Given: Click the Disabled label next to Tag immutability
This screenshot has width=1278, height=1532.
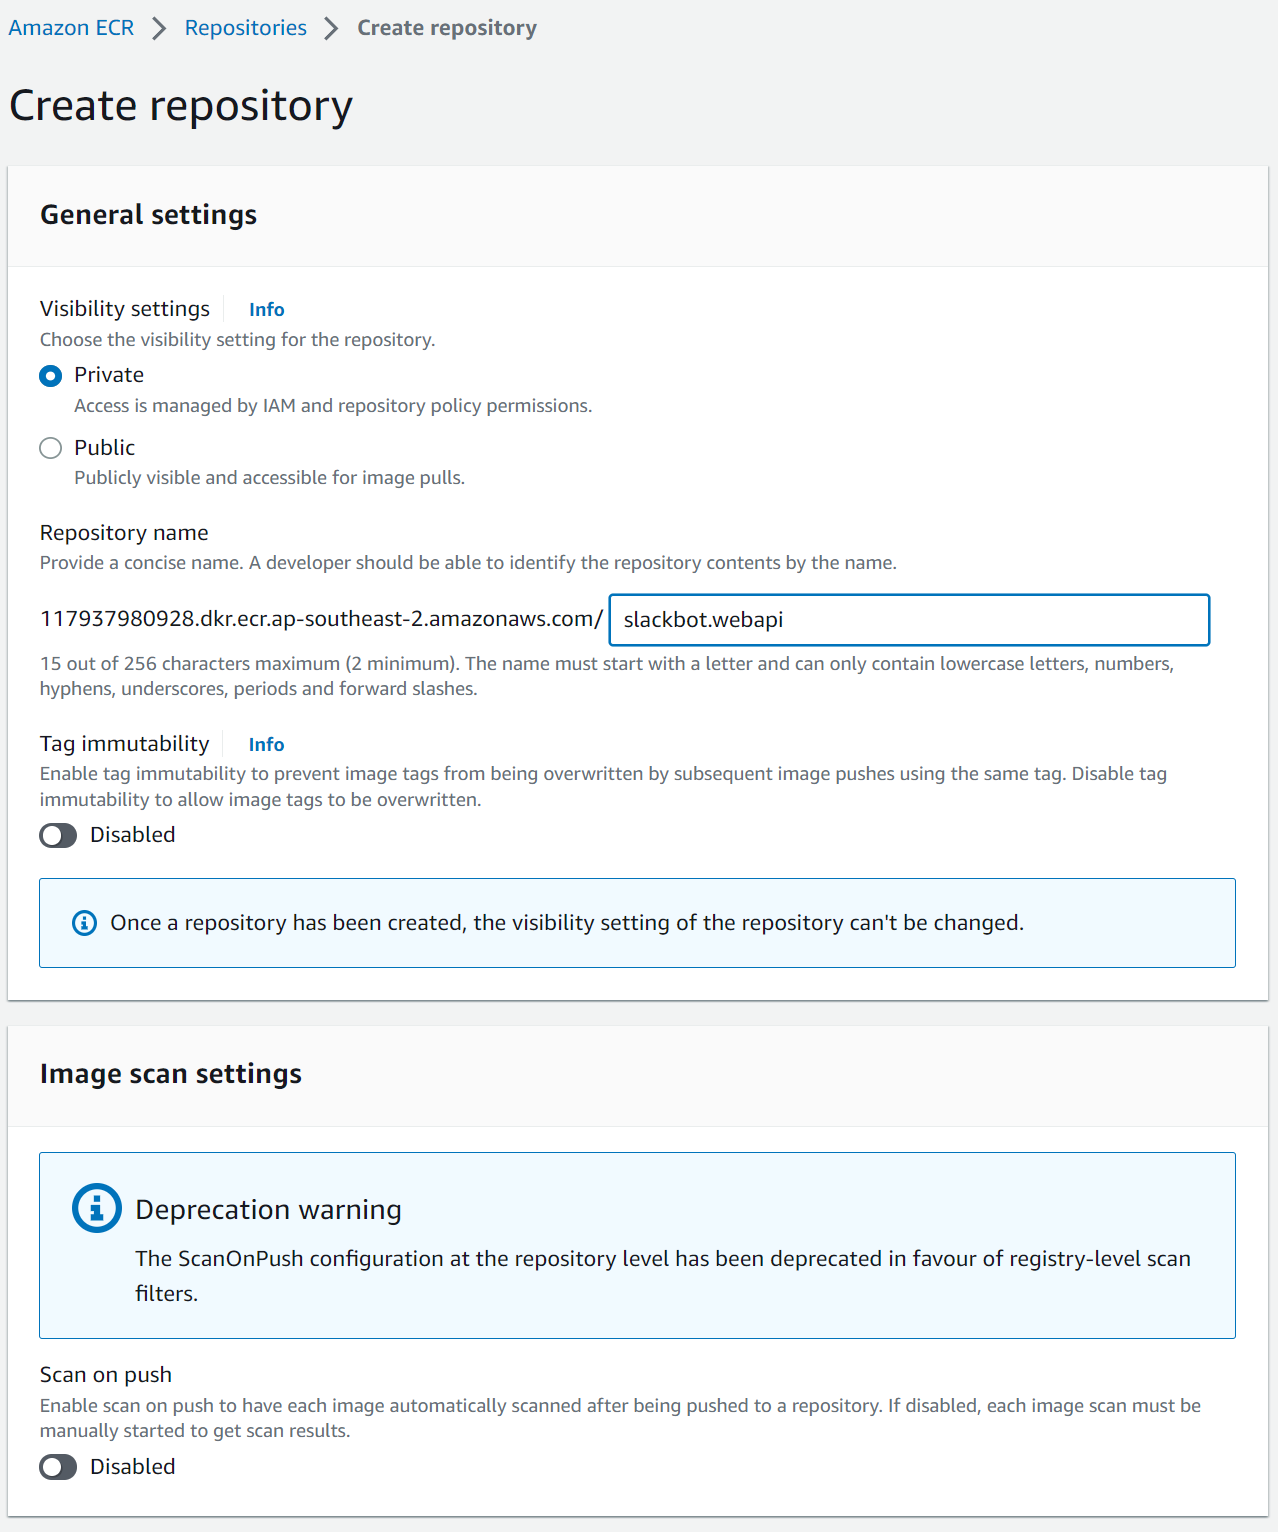Looking at the screenshot, I should coord(131,835).
